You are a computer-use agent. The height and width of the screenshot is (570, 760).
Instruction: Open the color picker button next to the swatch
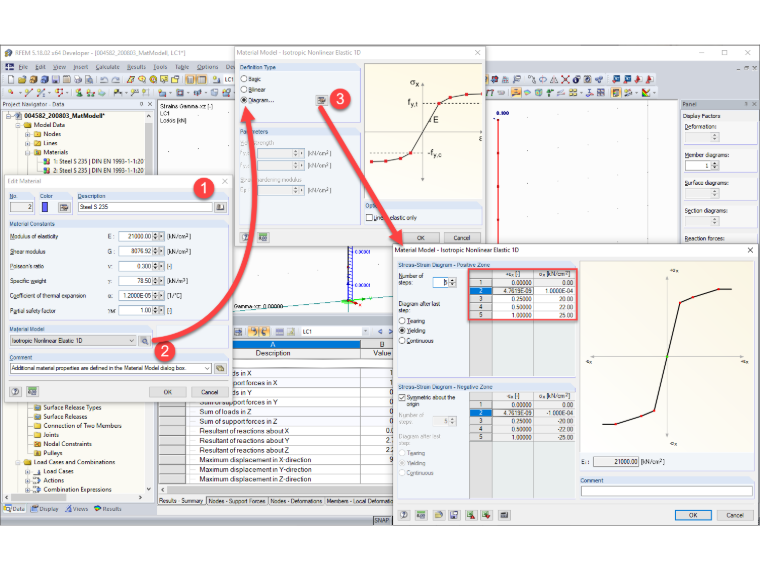coord(63,207)
